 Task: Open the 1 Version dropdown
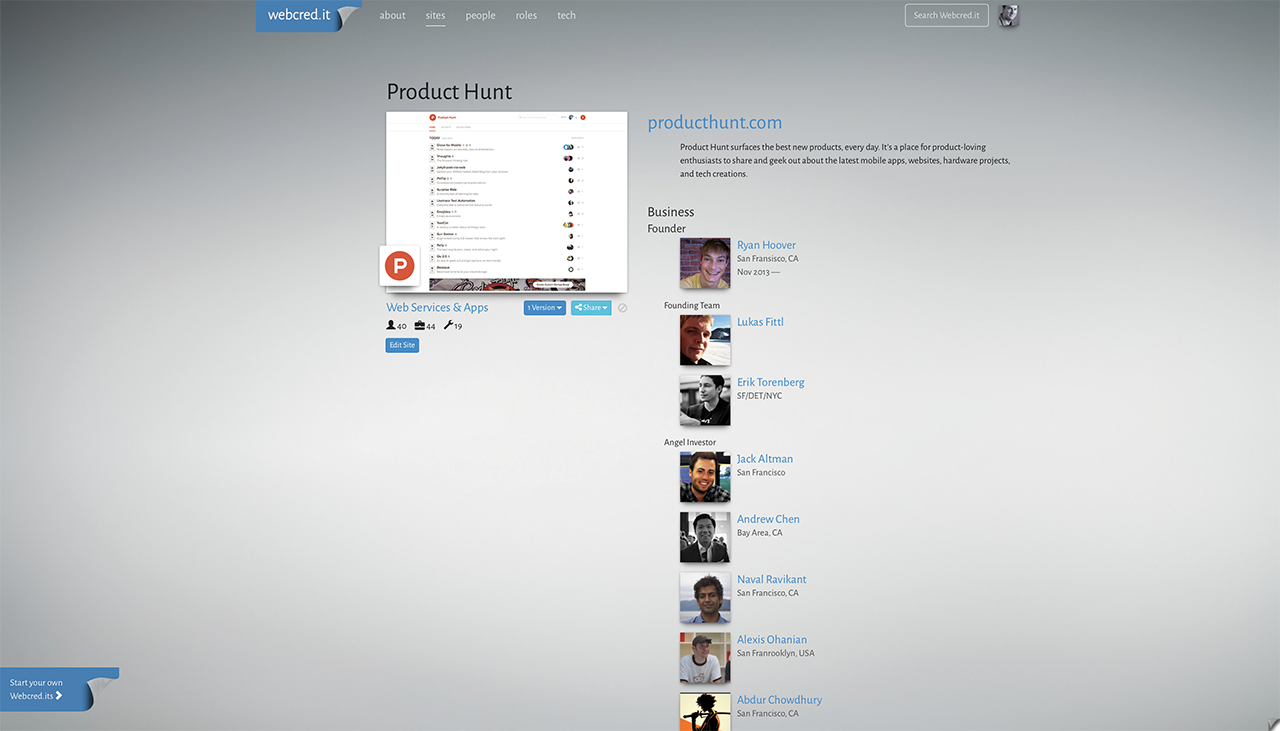click(544, 308)
